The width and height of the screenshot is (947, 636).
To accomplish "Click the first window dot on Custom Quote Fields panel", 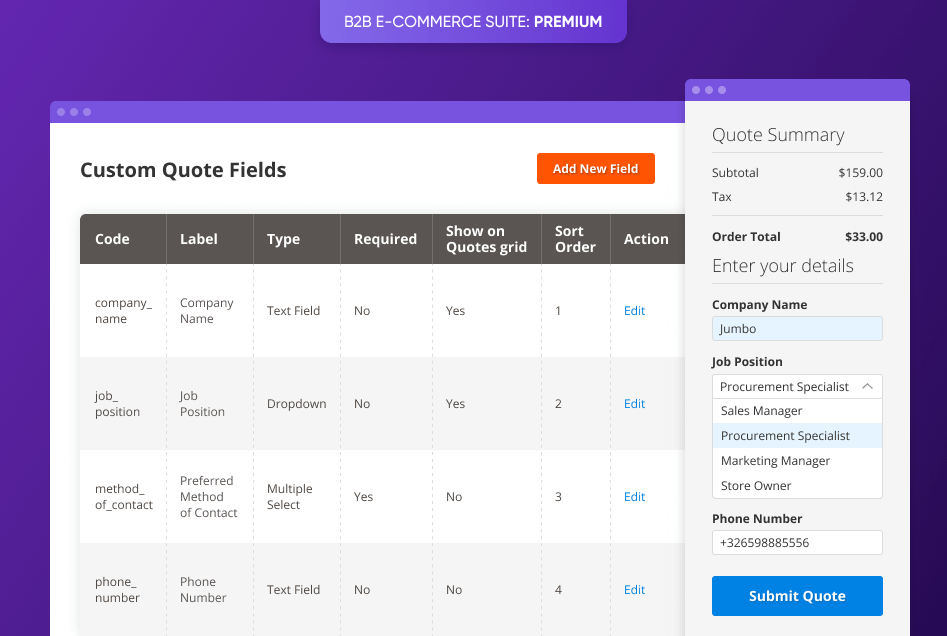I will click(x=61, y=112).
